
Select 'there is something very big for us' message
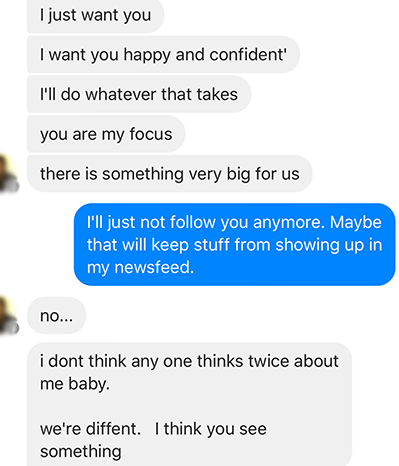170,174
